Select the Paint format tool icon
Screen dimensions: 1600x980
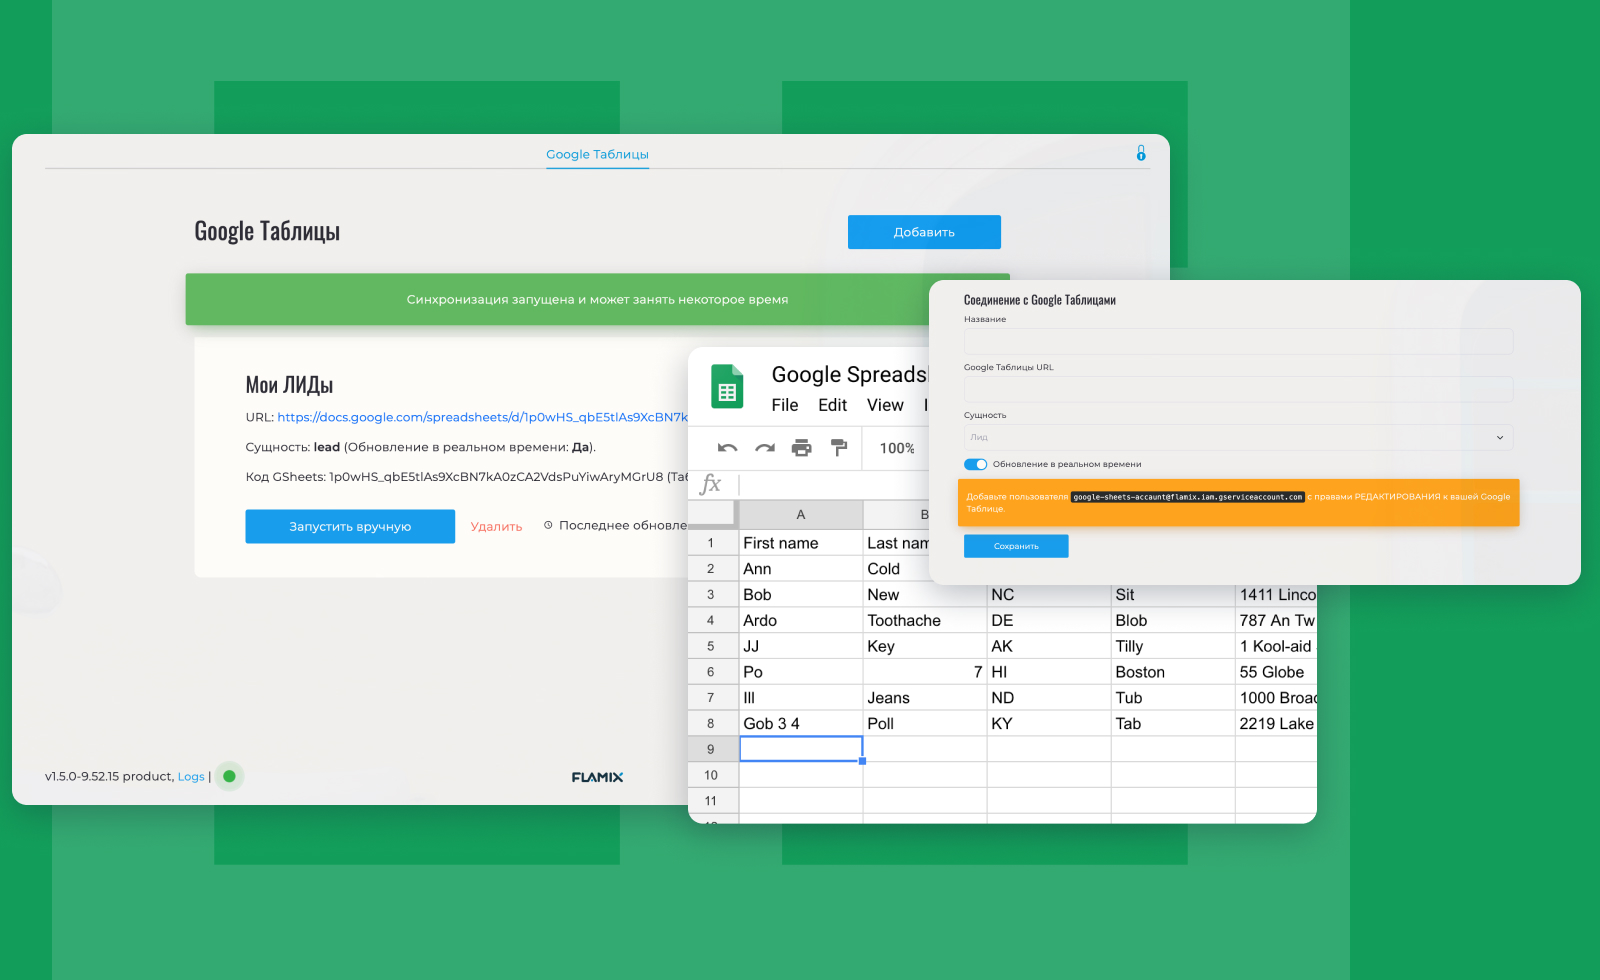[x=839, y=448]
